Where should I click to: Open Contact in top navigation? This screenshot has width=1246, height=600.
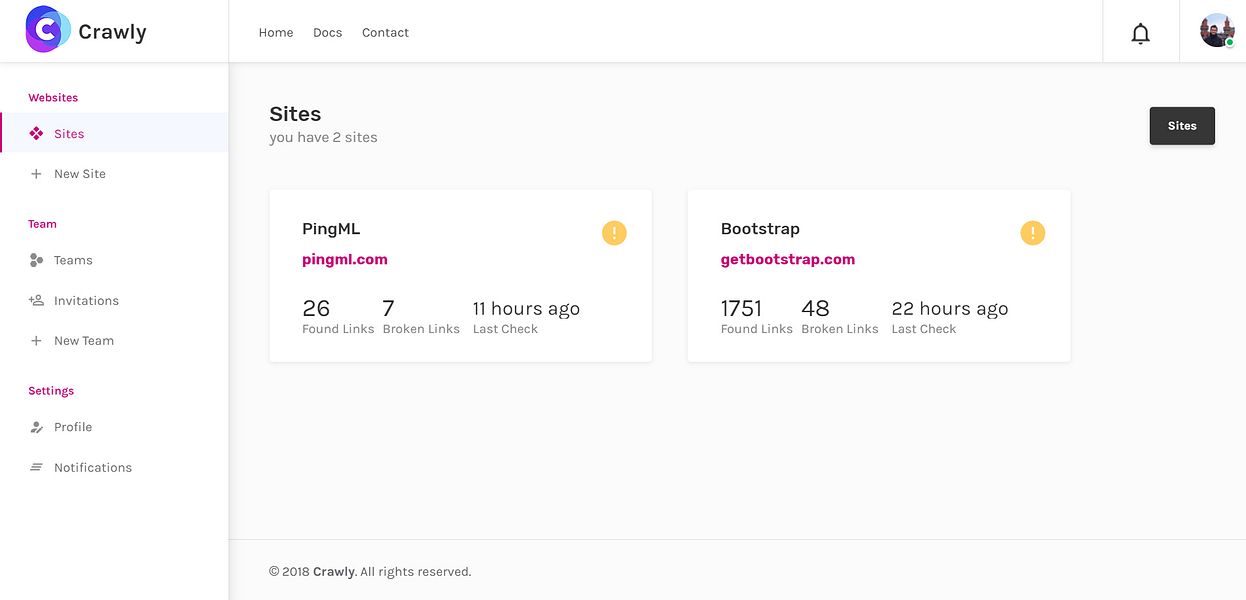point(385,33)
